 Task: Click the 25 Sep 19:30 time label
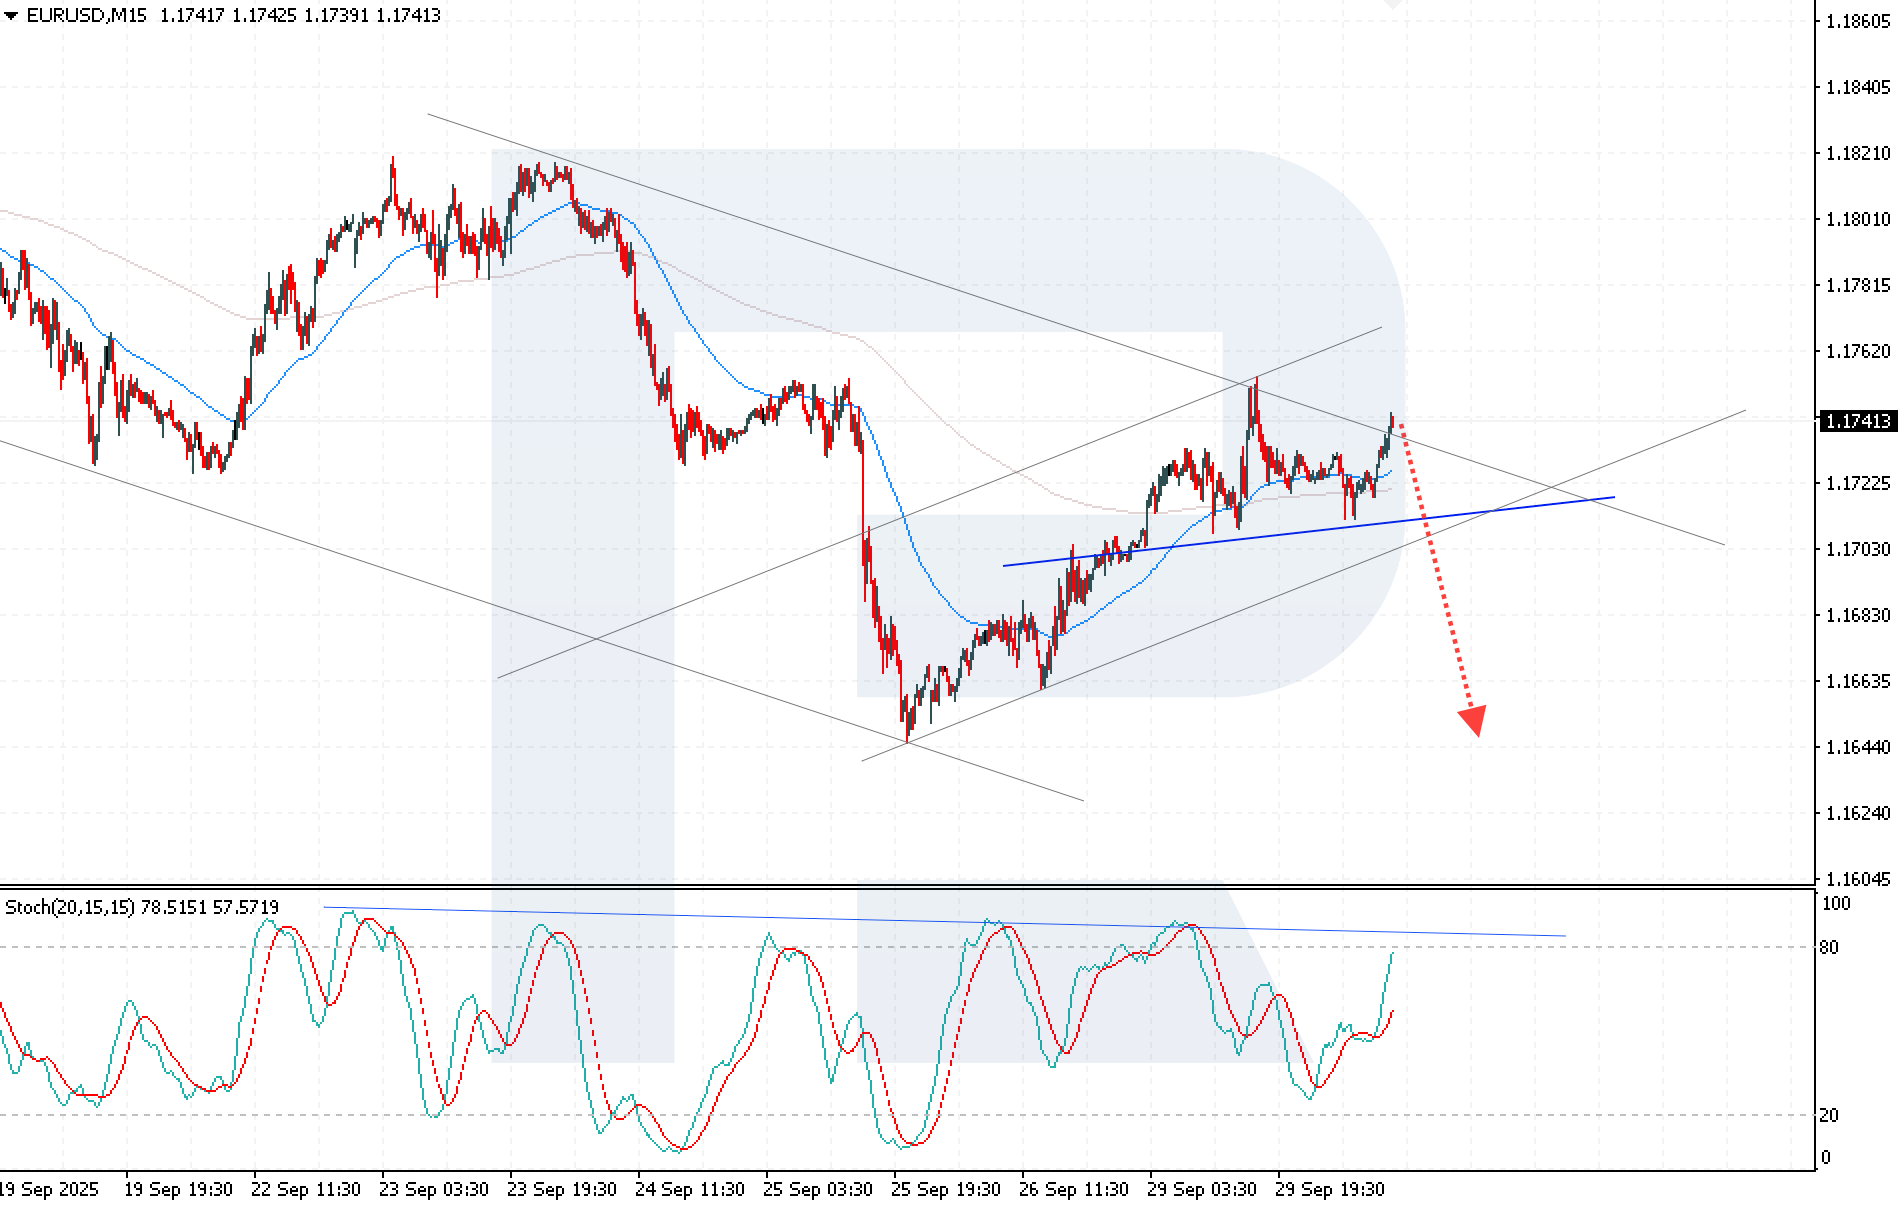(x=945, y=1189)
